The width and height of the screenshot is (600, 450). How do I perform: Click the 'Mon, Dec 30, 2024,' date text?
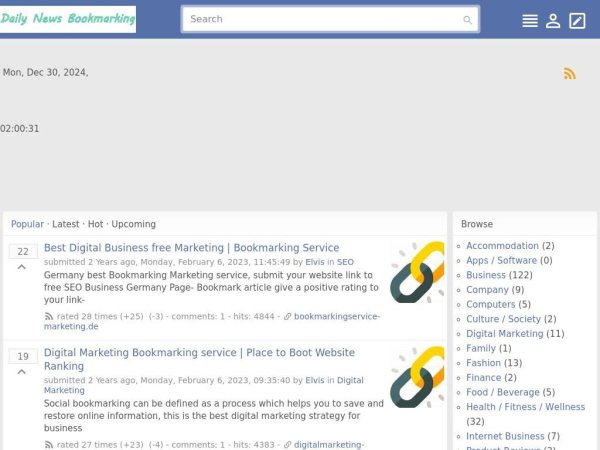coord(46,72)
